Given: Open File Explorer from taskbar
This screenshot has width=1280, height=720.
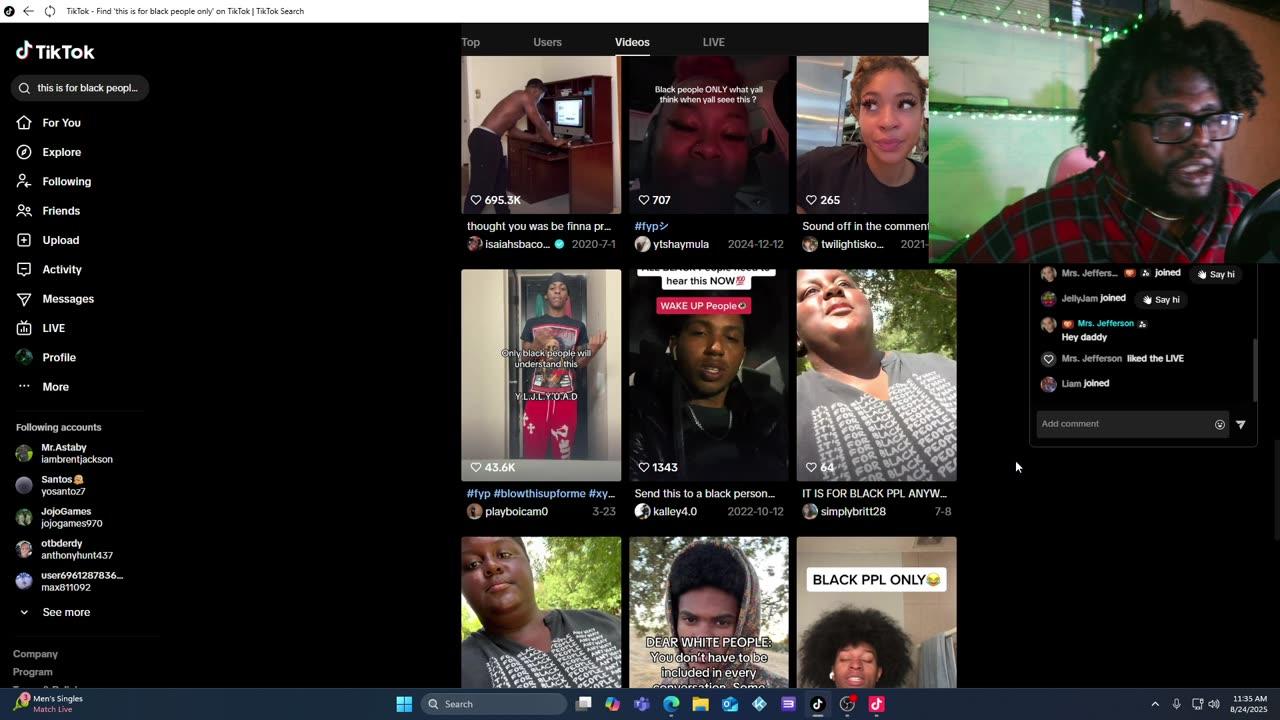Looking at the screenshot, I should tap(700, 704).
